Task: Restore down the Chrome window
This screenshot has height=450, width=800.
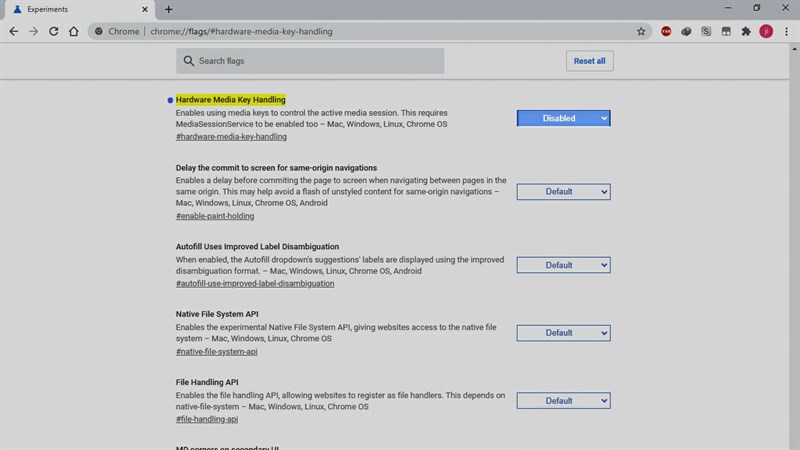Action: pyautogui.click(x=757, y=8)
